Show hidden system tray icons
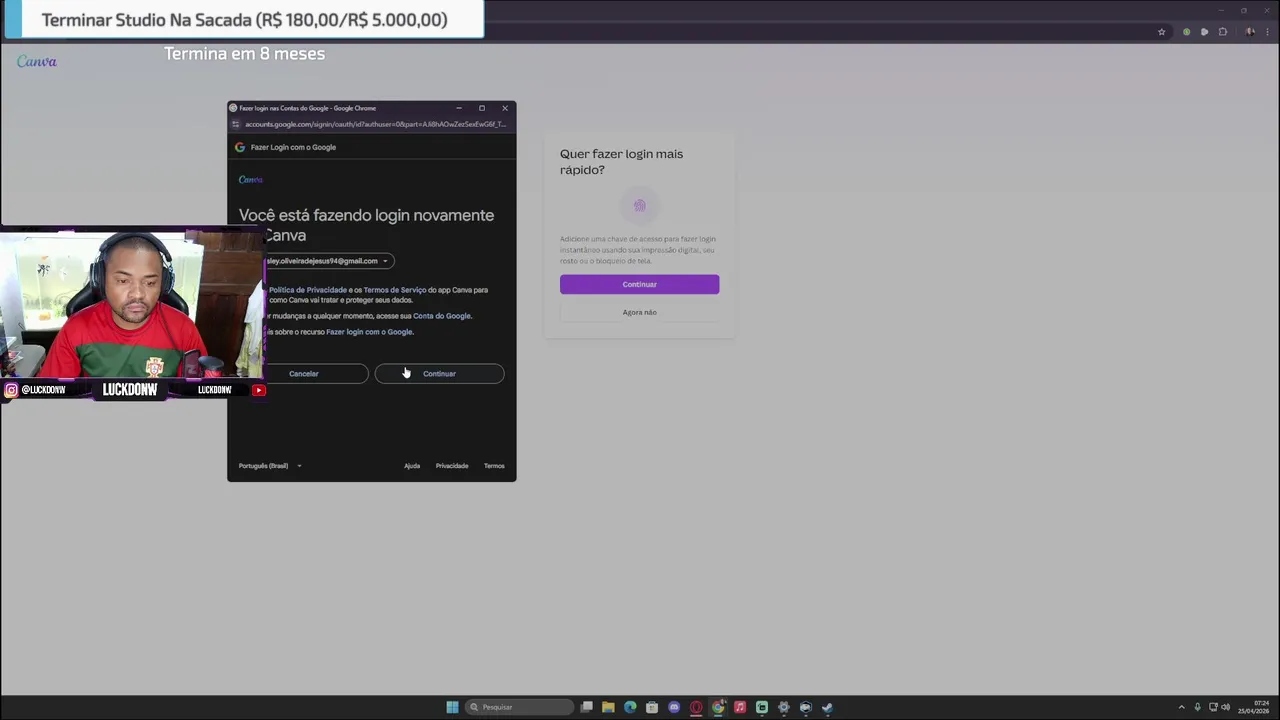 coord(1181,707)
